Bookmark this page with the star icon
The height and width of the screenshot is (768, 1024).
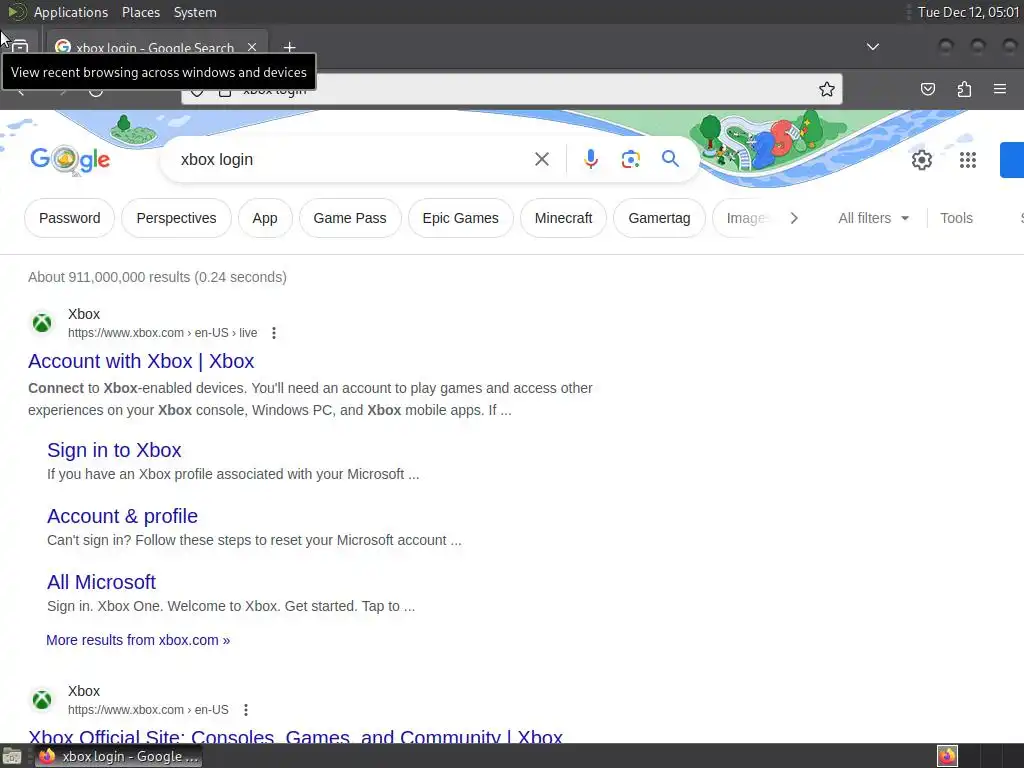click(827, 89)
